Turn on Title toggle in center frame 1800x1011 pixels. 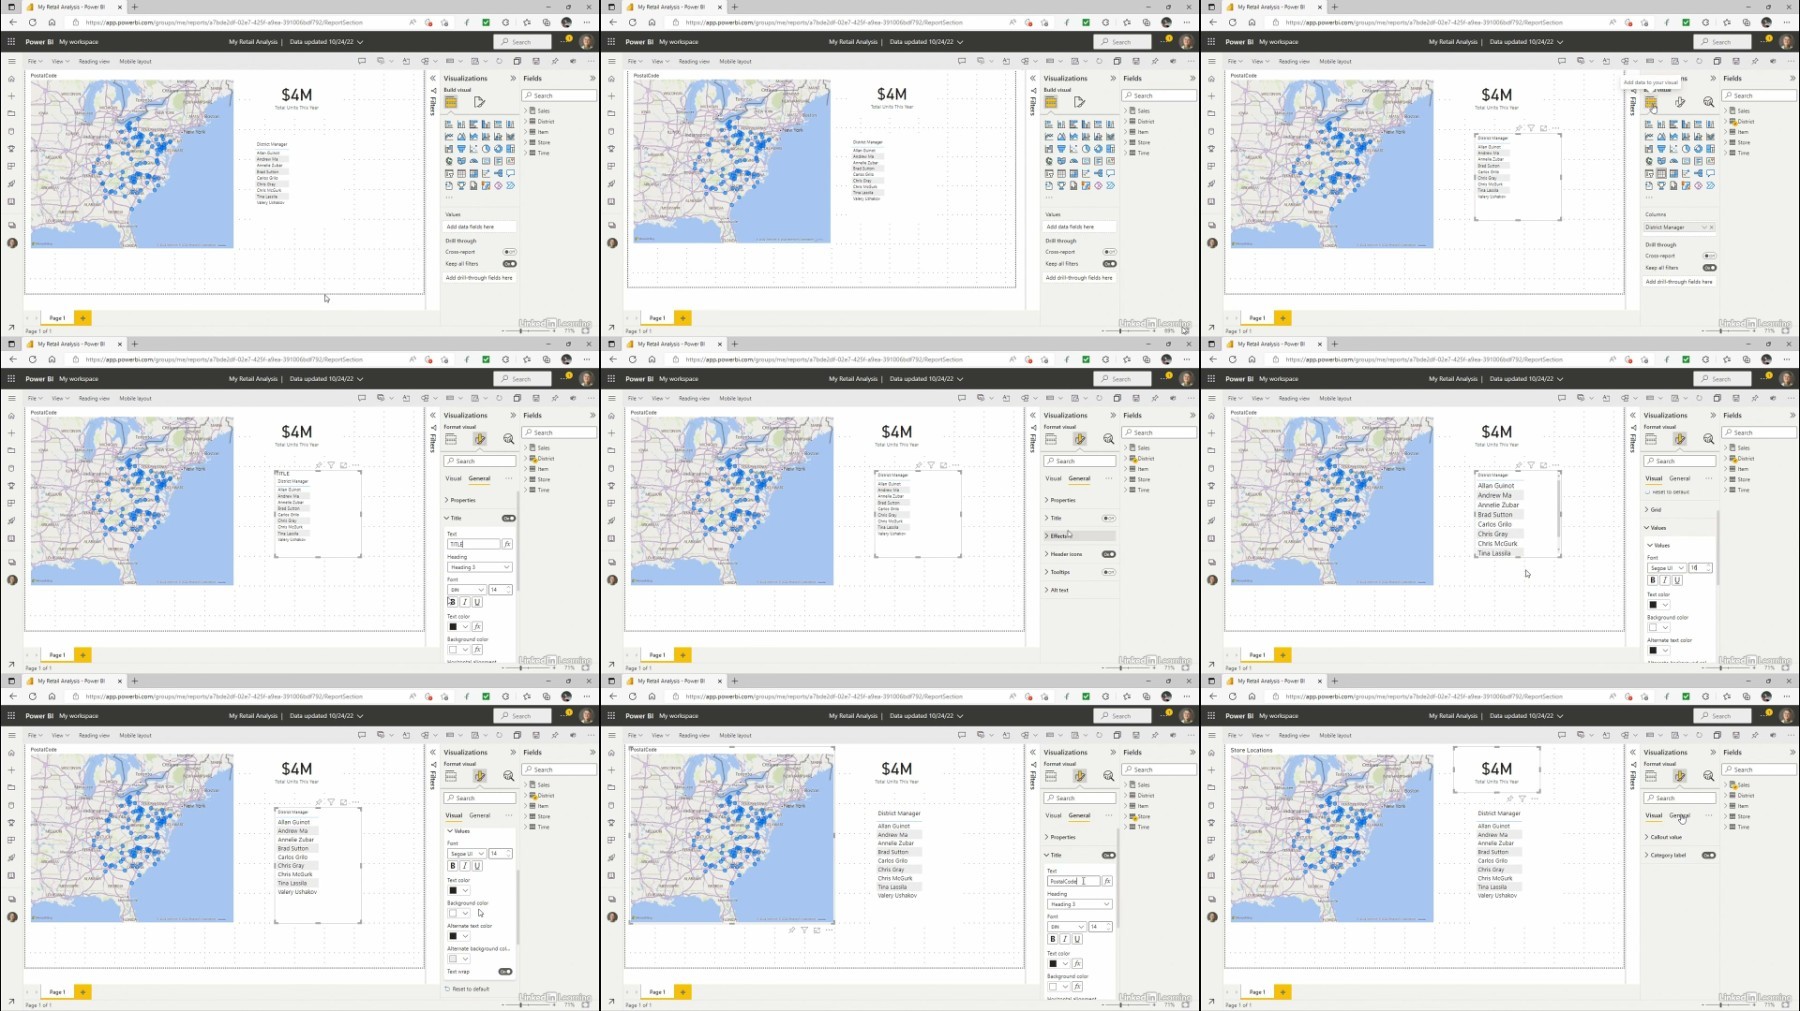click(1109, 518)
